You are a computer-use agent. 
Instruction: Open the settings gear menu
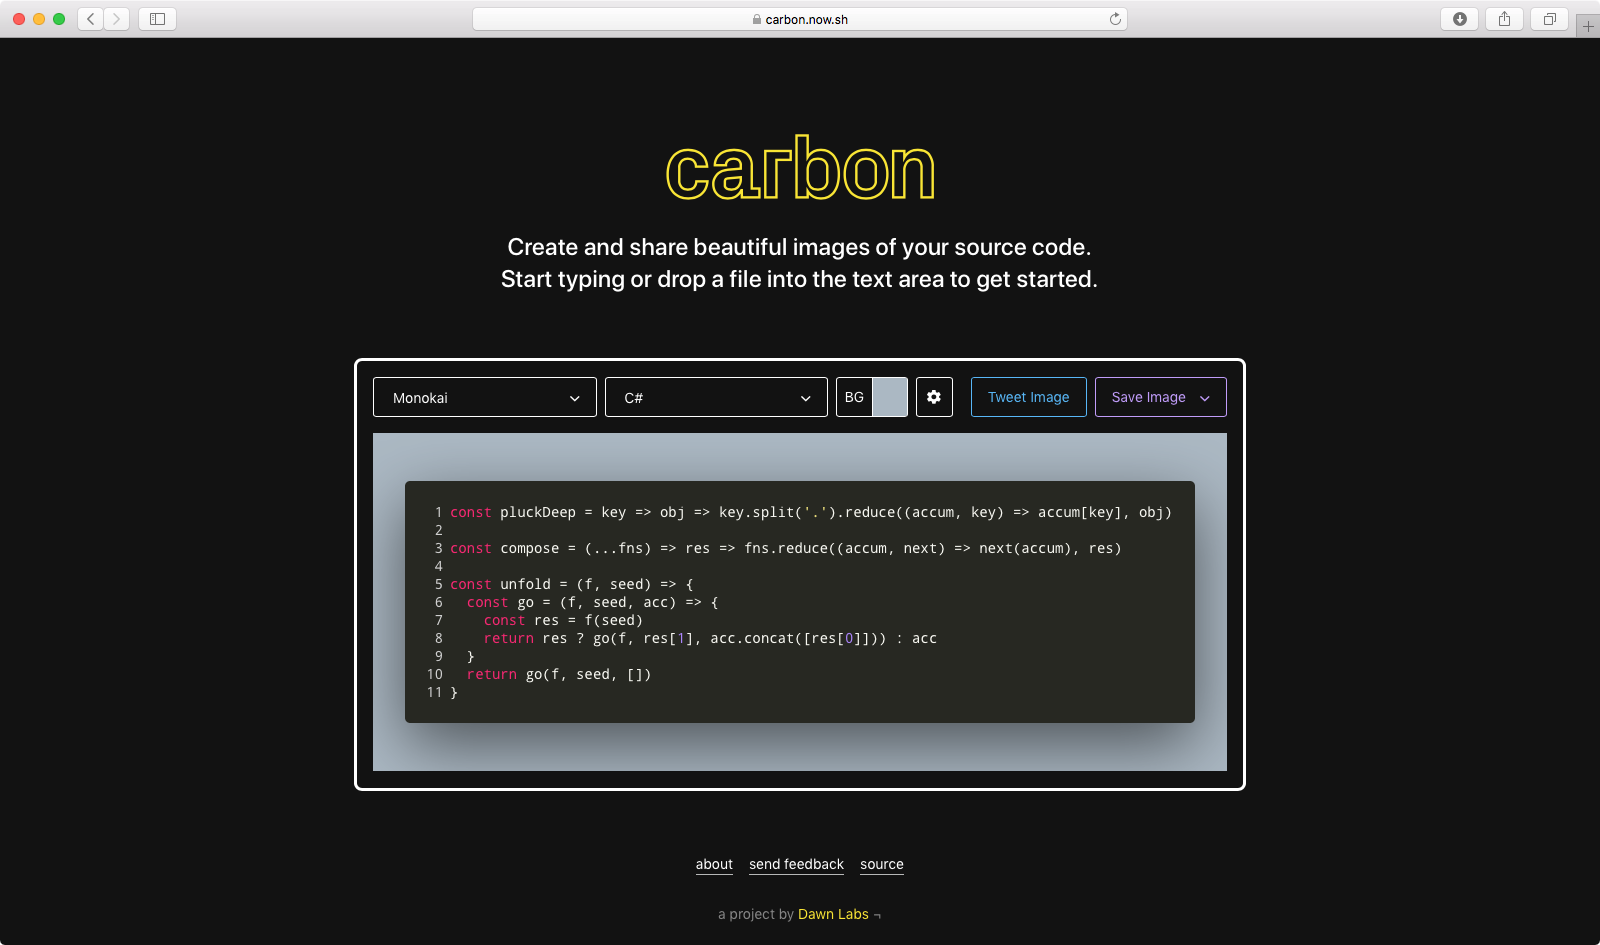tap(933, 397)
